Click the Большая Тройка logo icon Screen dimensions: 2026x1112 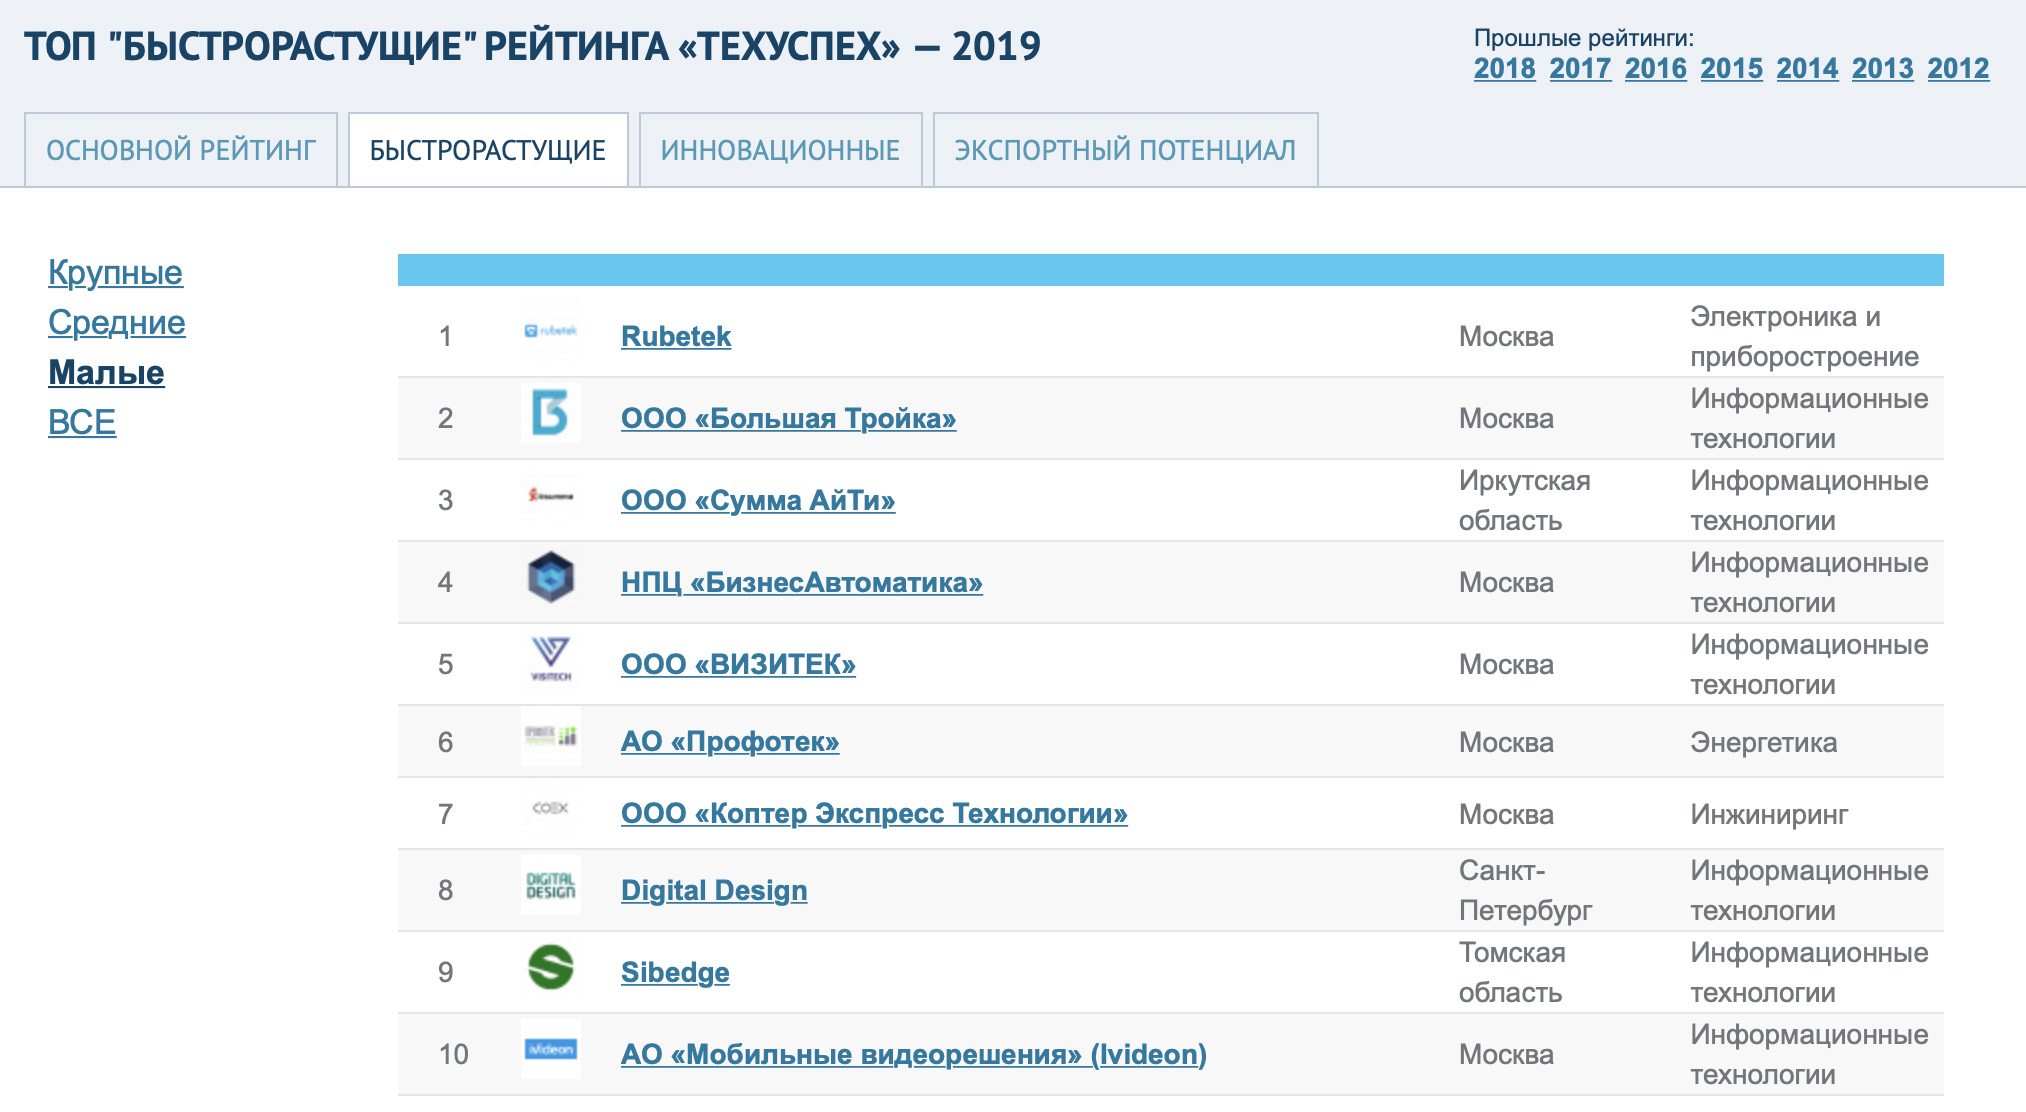[551, 413]
